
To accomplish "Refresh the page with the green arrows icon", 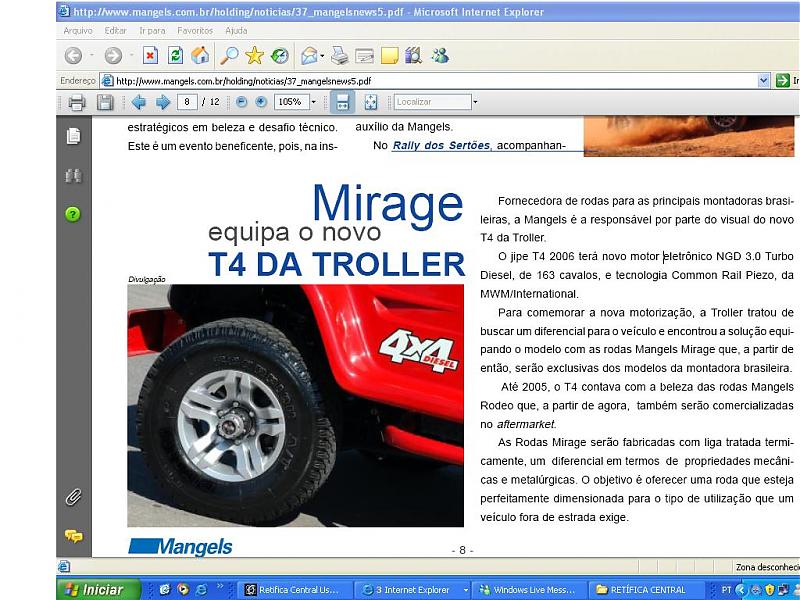I will pyautogui.click(x=175, y=55).
